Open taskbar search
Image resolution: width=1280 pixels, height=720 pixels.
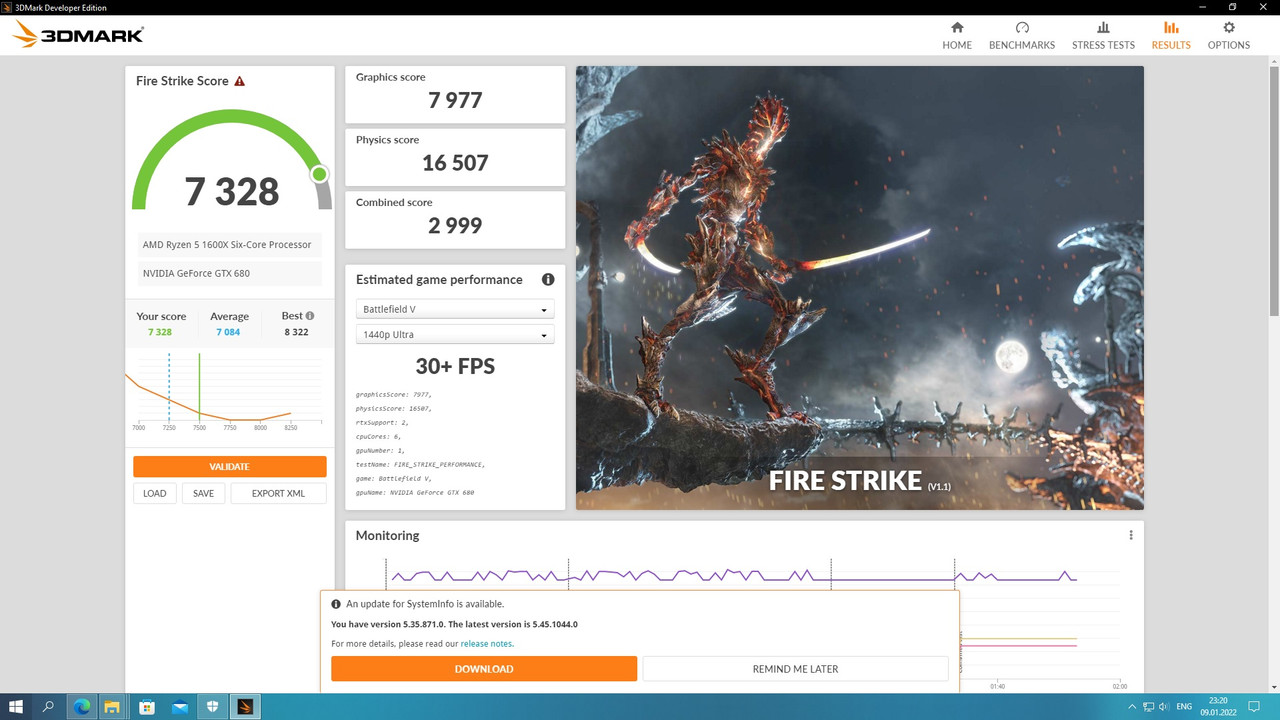[x=48, y=707]
